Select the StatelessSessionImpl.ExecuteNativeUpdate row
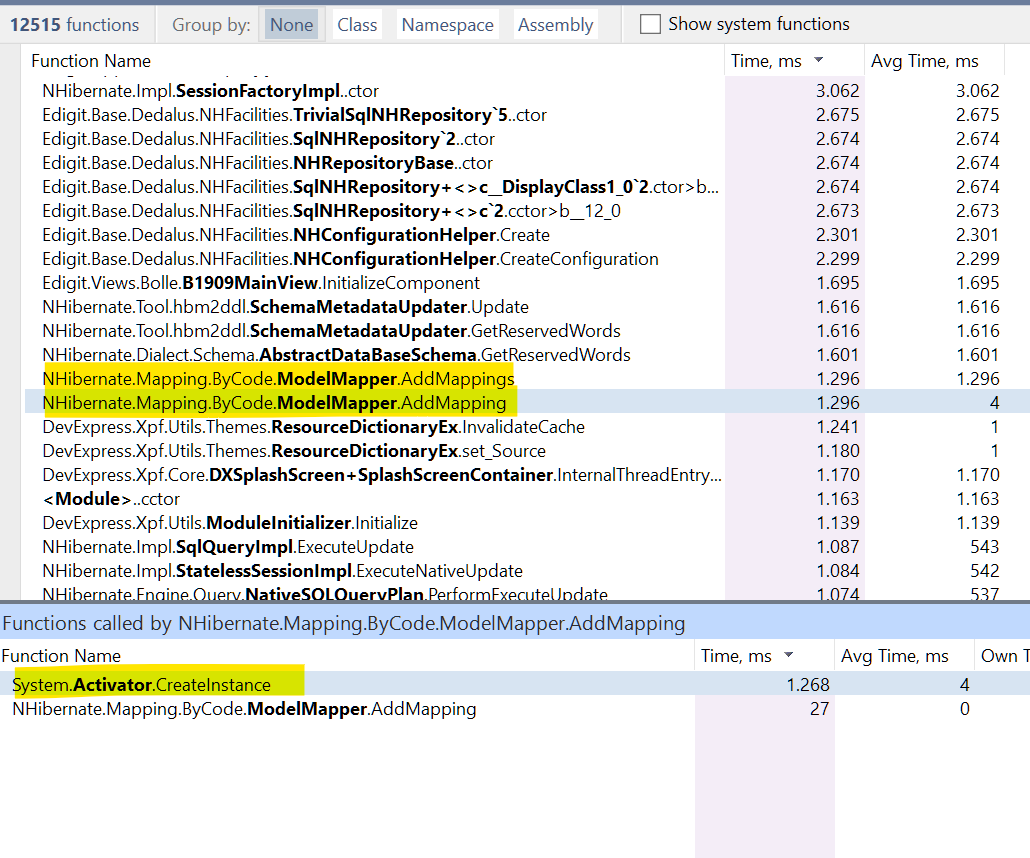The image size is (1030, 858). coord(527,571)
